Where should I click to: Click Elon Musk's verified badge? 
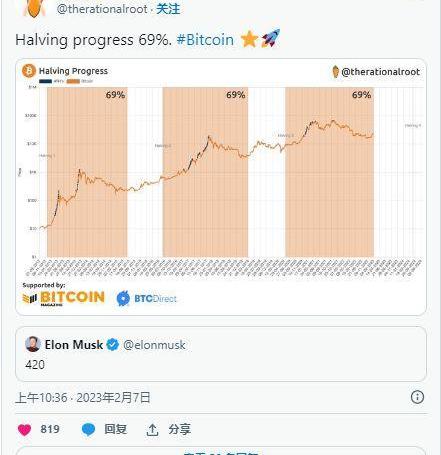tap(113, 345)
